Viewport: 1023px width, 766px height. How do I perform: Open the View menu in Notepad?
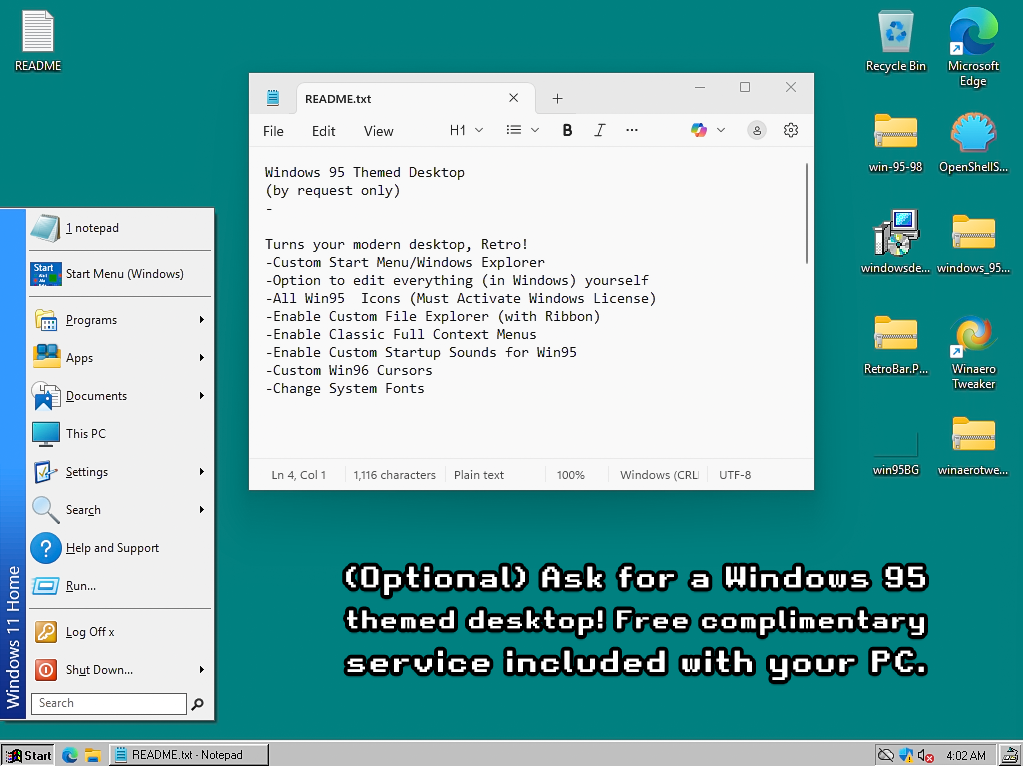coord(378,131)
